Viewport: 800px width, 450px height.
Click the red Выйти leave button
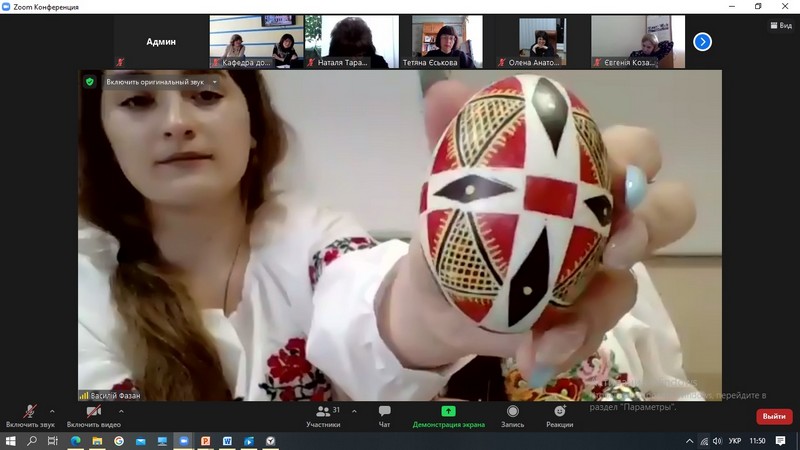point(774,416)
